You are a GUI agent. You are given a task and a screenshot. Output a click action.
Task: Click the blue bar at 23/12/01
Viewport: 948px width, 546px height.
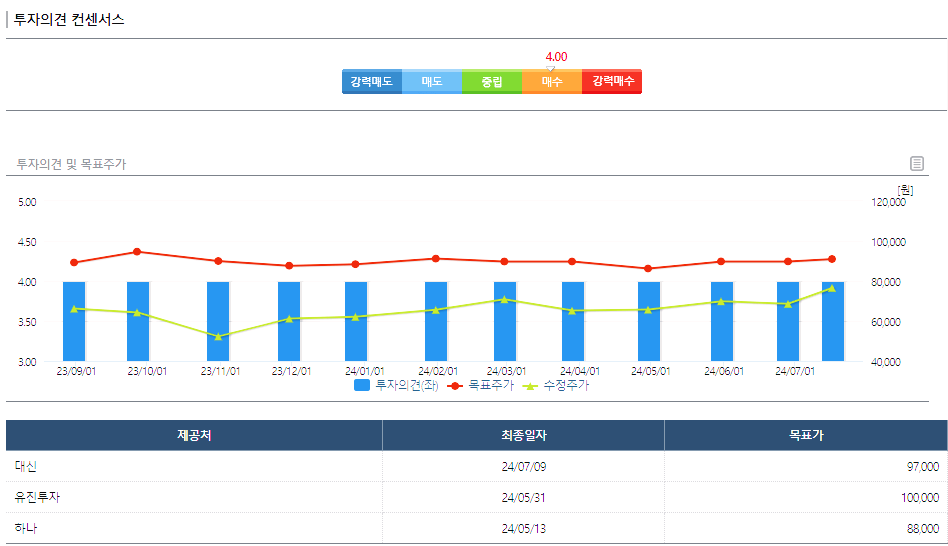click(289, 322)
